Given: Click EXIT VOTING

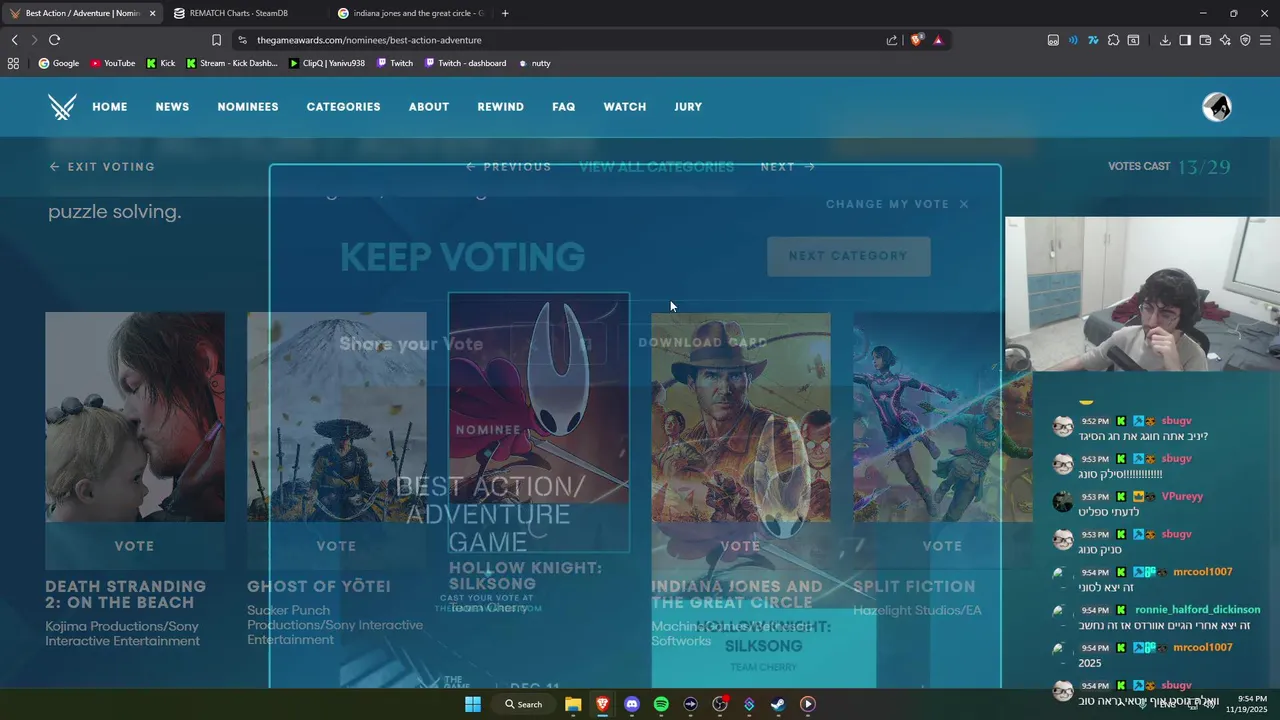Looking at the screenshot, I should 102,167.
